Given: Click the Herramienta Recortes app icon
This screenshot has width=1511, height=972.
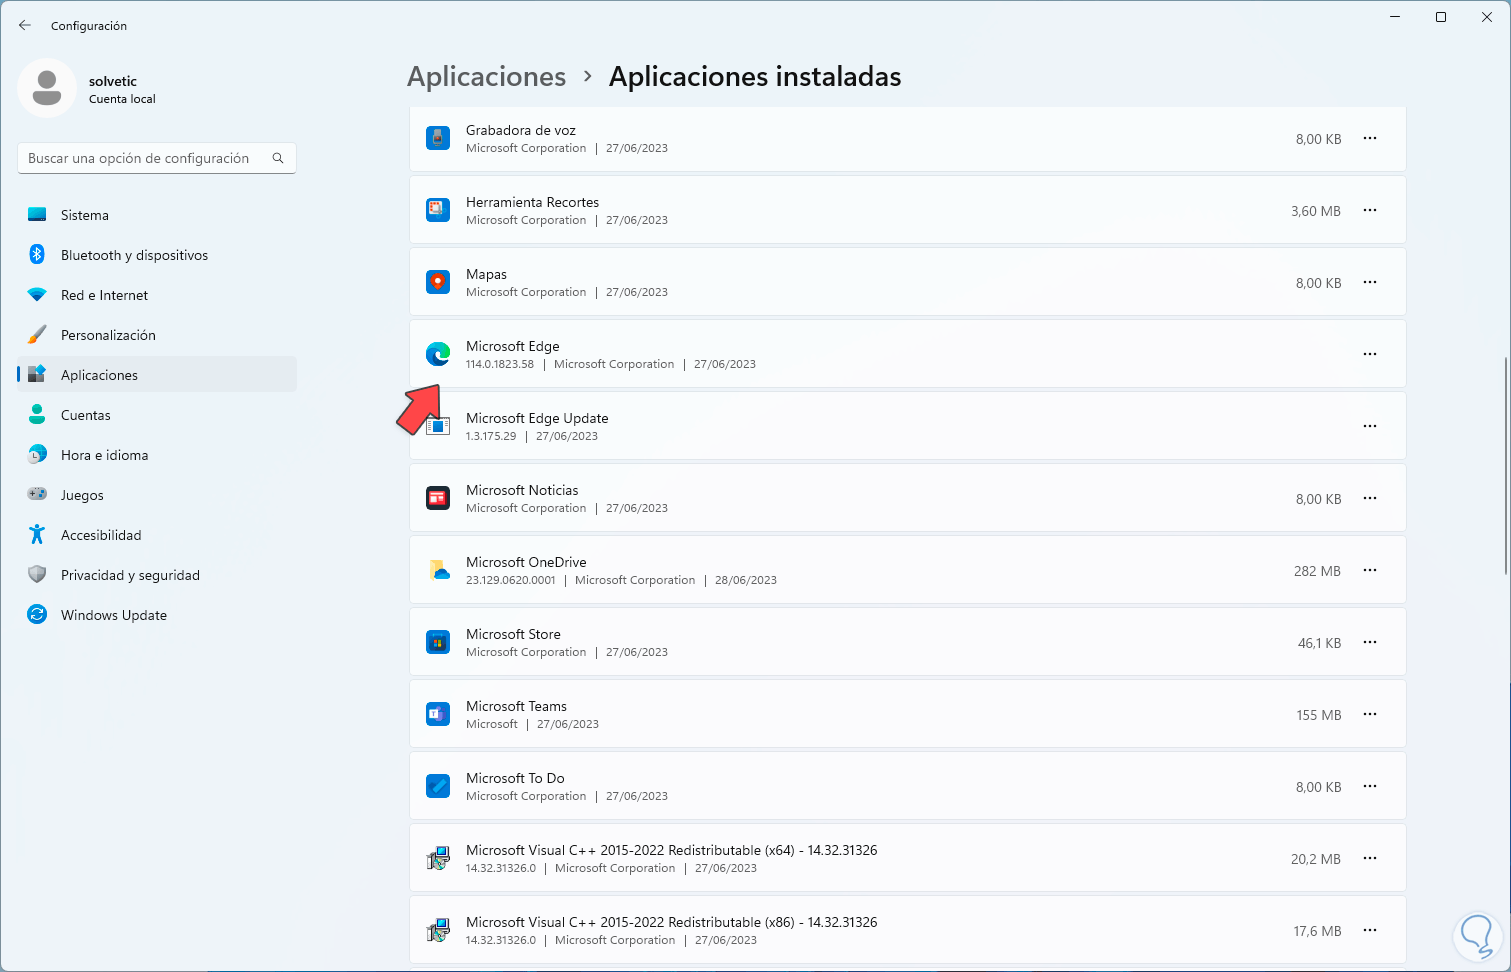Looking at the screenshot, I should coord(438,210).
